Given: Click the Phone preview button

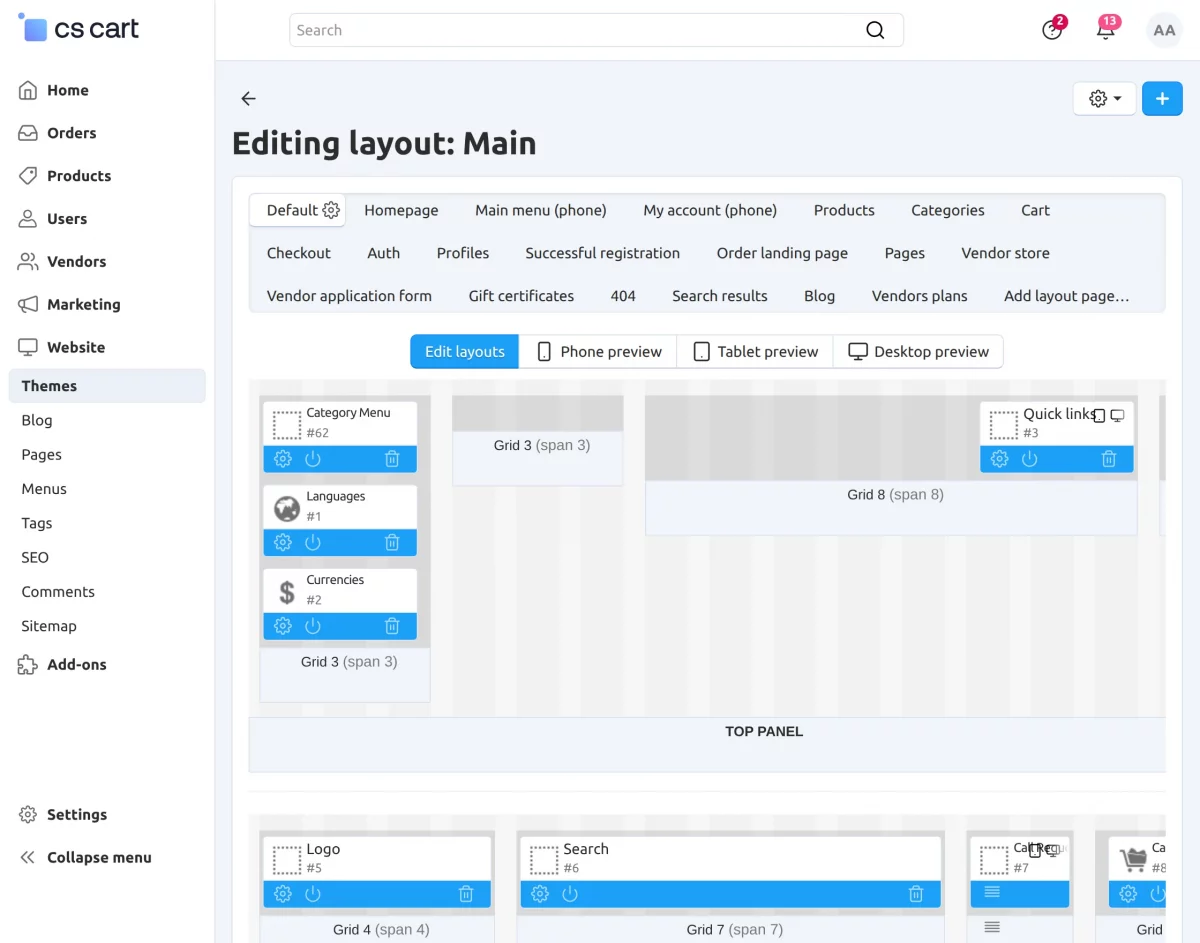Looking at the screenshot, I should [x=598, y=351].
